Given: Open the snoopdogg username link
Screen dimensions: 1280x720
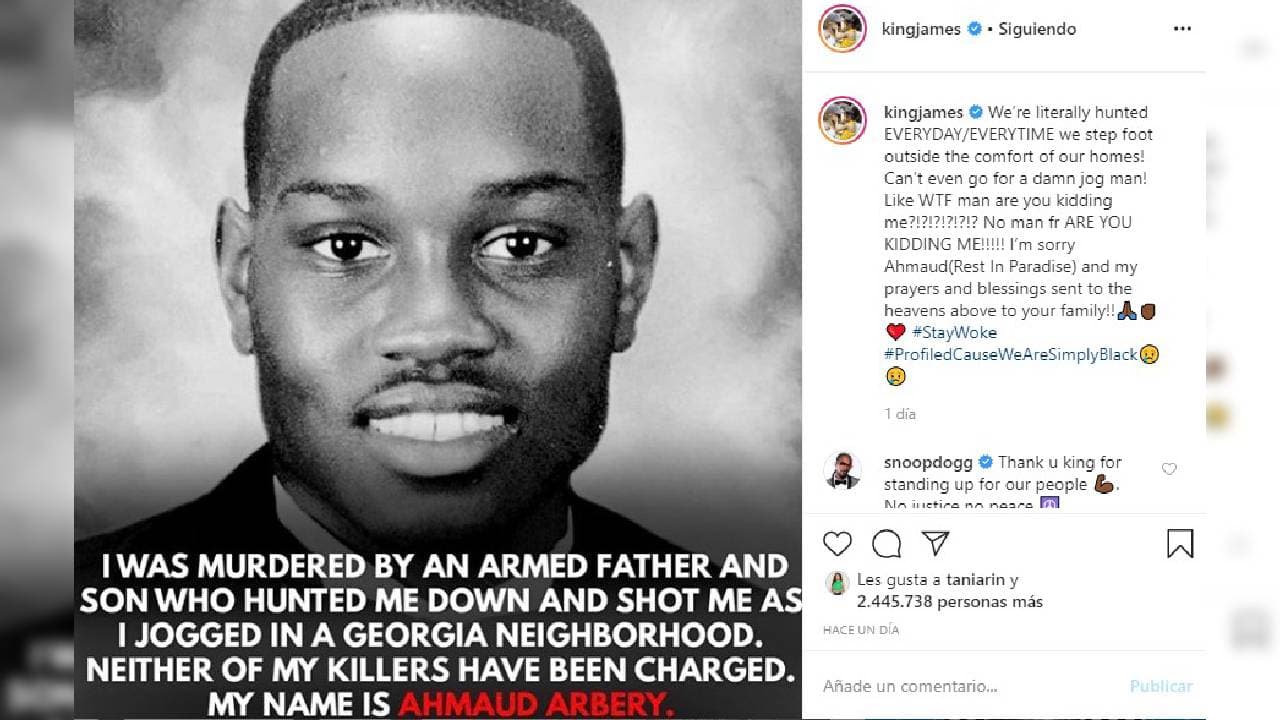Looking at the screenshot, I should point(928,462).
